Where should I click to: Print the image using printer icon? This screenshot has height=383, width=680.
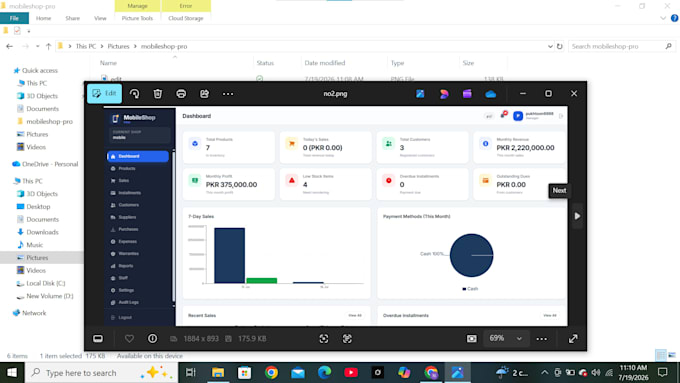pos(181,94)
